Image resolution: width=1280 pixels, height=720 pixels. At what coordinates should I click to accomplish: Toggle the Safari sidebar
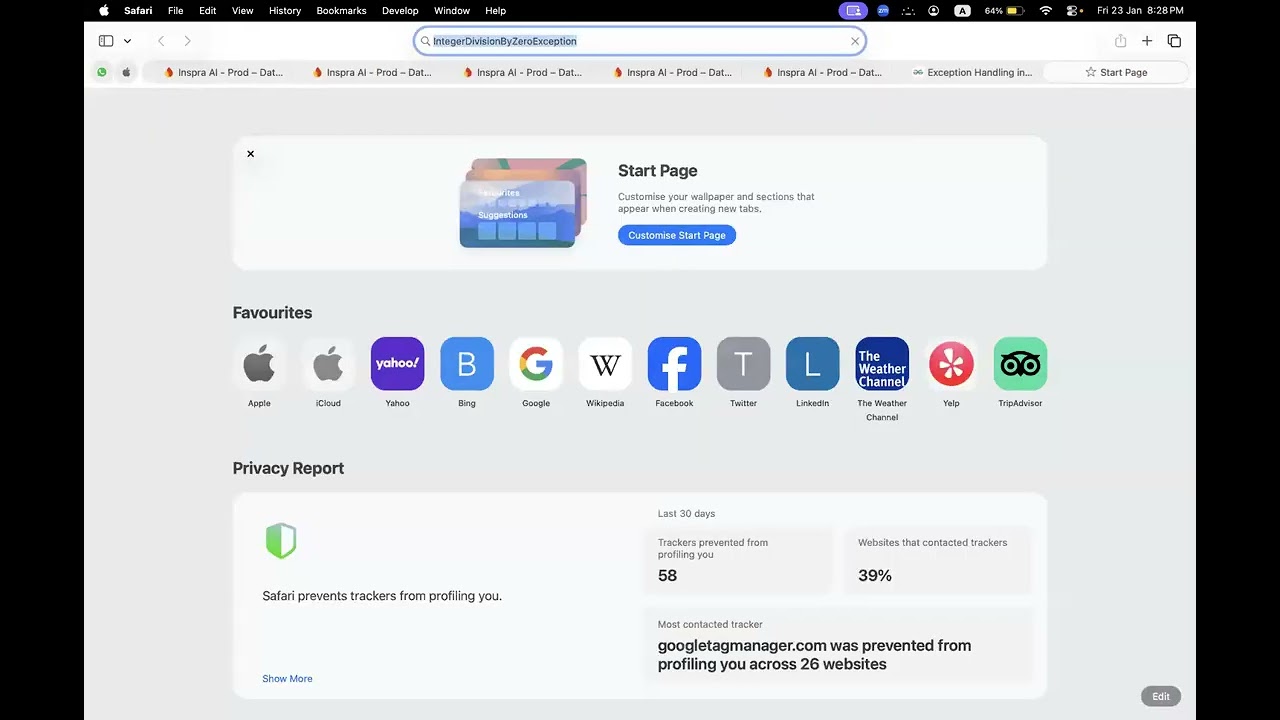pos(106,41)
